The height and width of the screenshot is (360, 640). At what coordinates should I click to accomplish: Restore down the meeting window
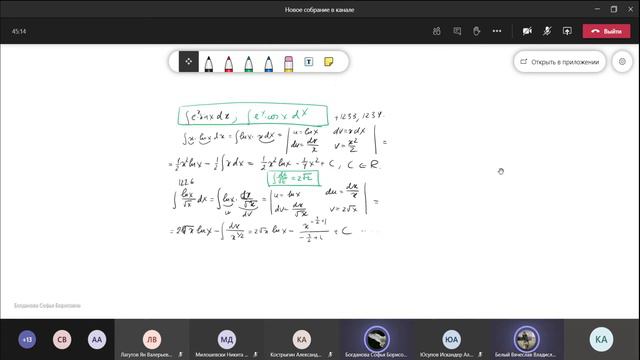tap(614, 9)
